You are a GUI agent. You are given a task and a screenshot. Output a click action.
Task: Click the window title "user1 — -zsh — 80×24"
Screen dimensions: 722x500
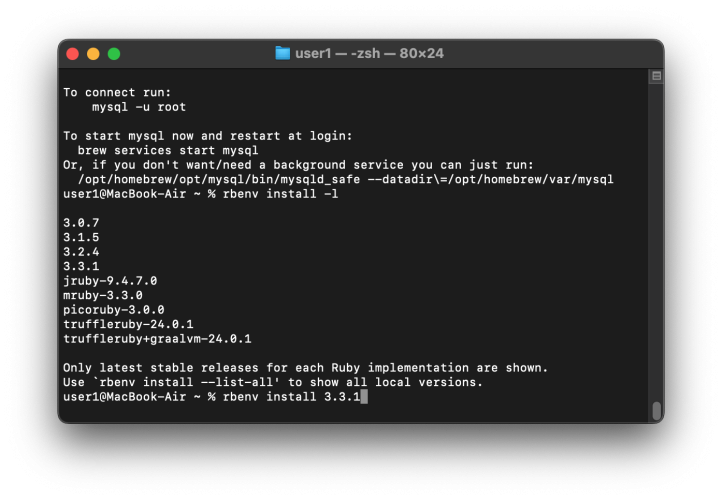pyautogui.click(x=369, y=53)
